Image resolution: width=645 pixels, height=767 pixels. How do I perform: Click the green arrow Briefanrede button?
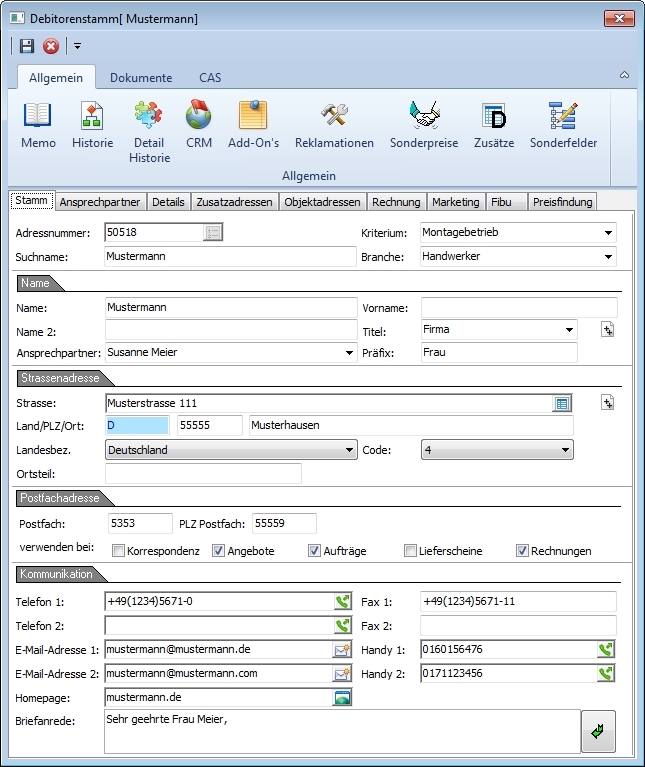[x=598, y=731]
